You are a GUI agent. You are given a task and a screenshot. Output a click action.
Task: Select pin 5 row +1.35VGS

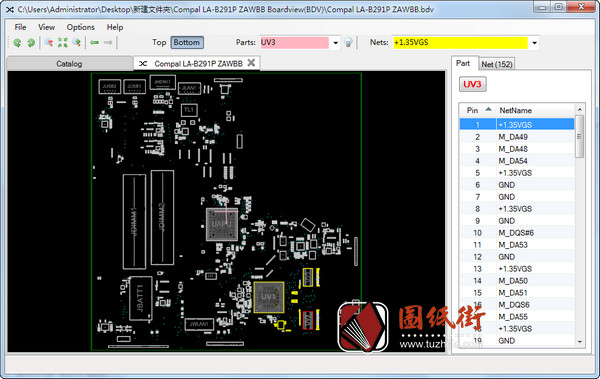click(x=517, y=173)
